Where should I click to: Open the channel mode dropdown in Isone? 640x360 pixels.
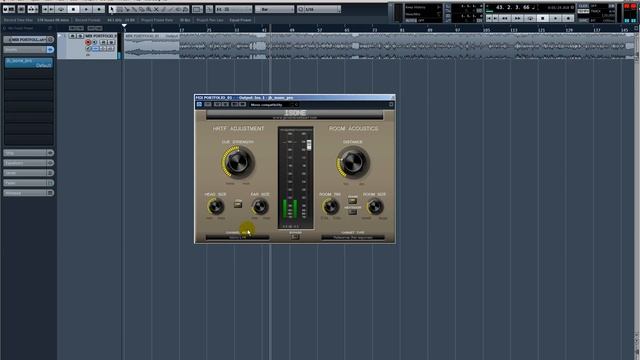click(x=237, y=238)
